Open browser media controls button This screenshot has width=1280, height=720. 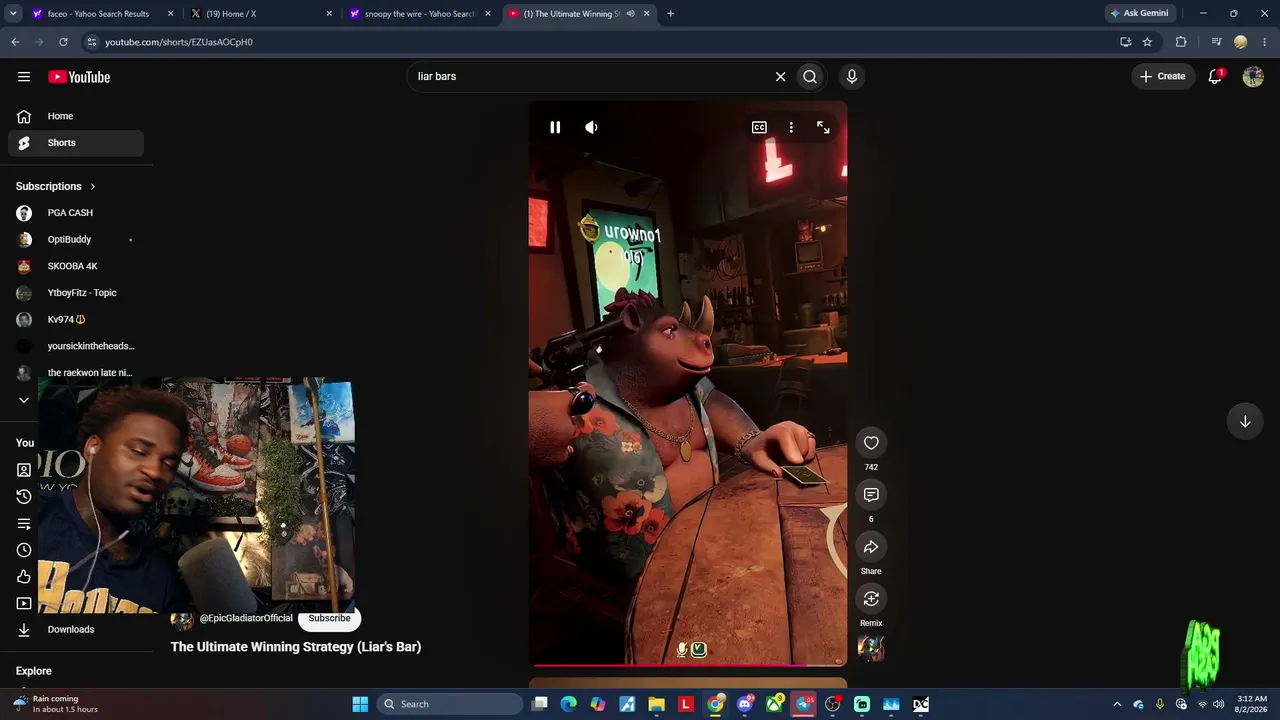point(1216,42)
